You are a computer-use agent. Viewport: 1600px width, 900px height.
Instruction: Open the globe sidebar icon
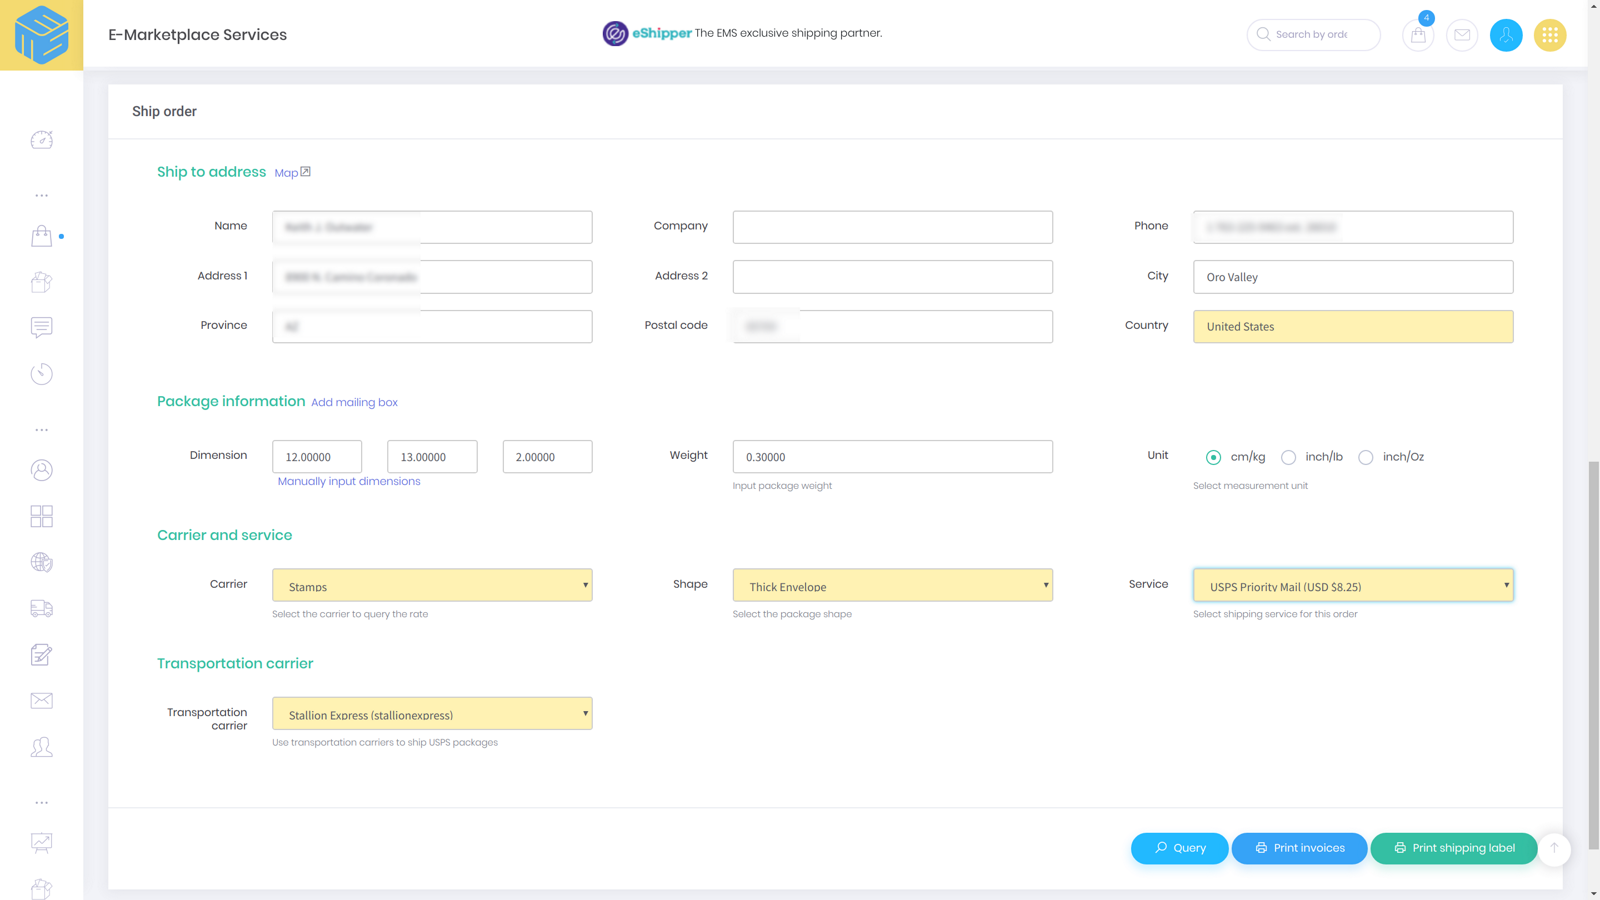pyautogui.click(x=41, y=562)
